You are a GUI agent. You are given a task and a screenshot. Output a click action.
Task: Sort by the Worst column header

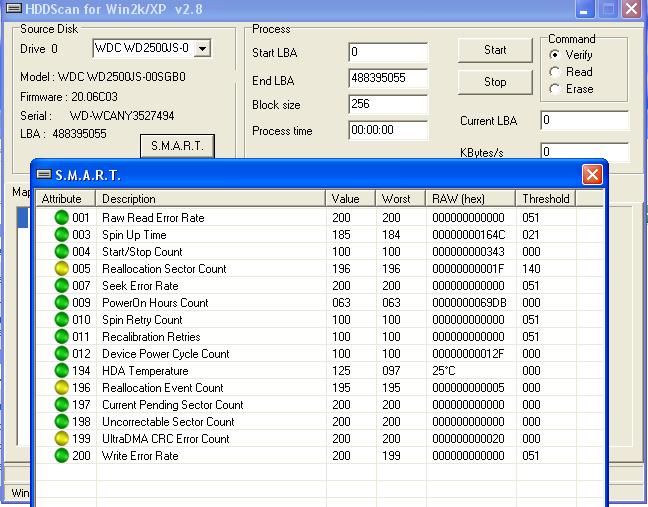(x=400, y=199)
